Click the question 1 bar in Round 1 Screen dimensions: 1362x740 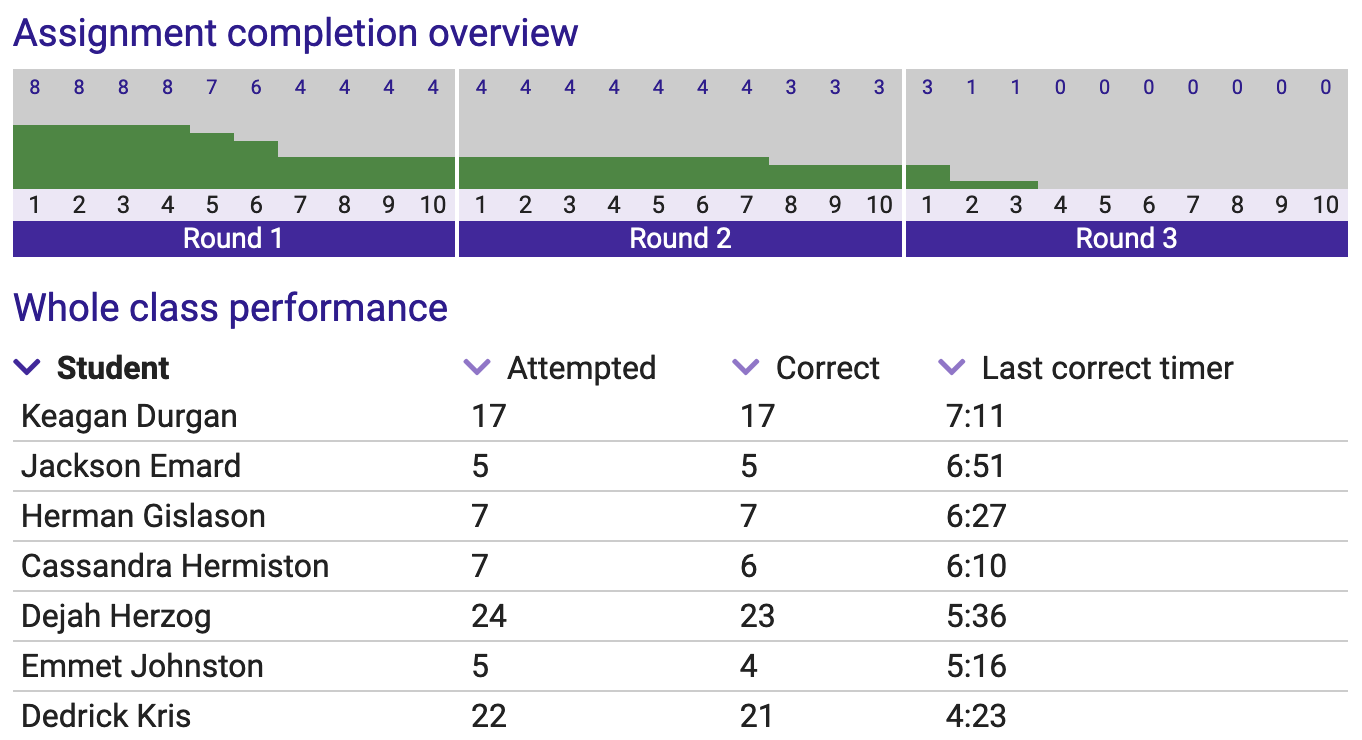coord(35,150)
